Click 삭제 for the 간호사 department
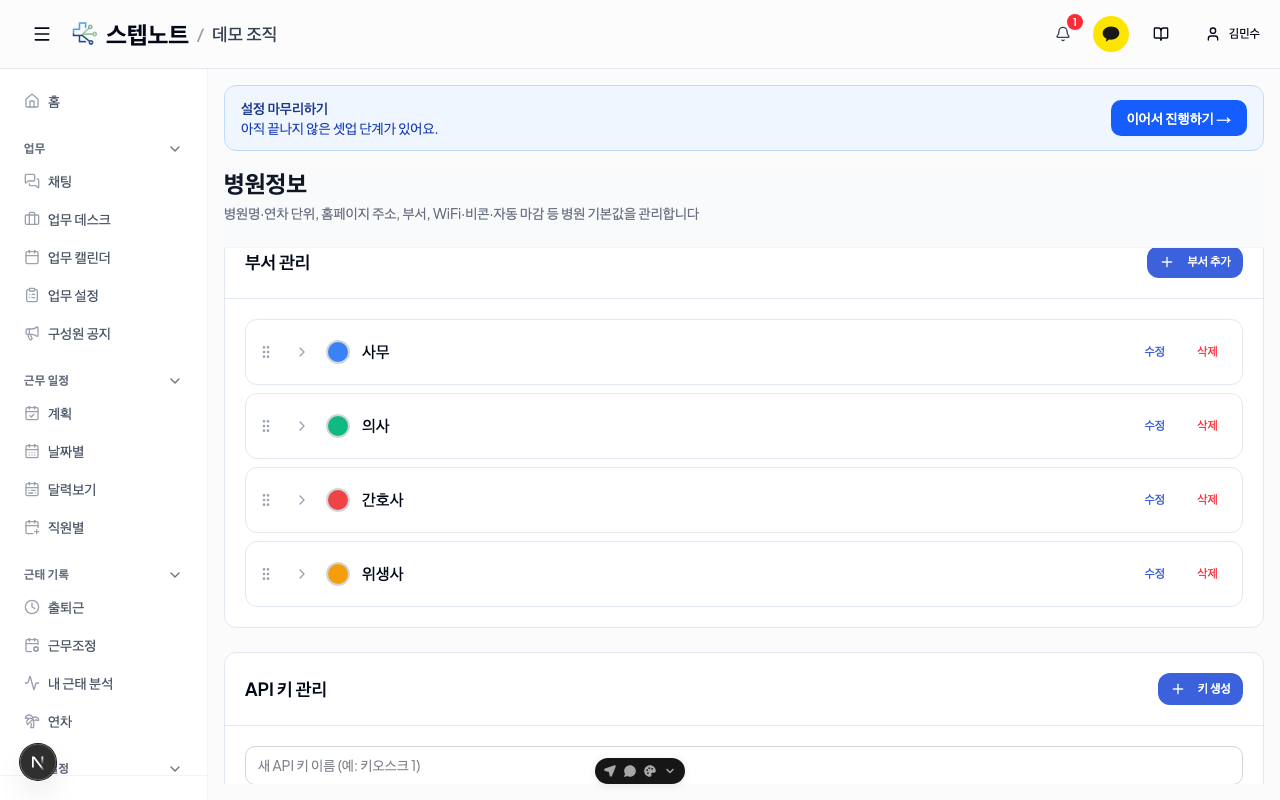This screenshot has height=800, width=1280. (1207, 500)
